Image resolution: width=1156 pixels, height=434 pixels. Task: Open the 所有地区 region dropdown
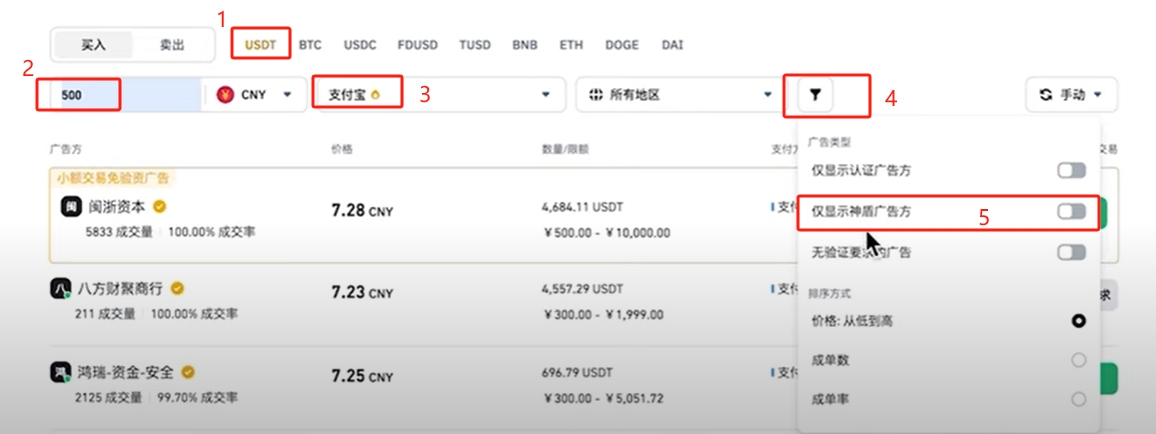click(674, 94)
